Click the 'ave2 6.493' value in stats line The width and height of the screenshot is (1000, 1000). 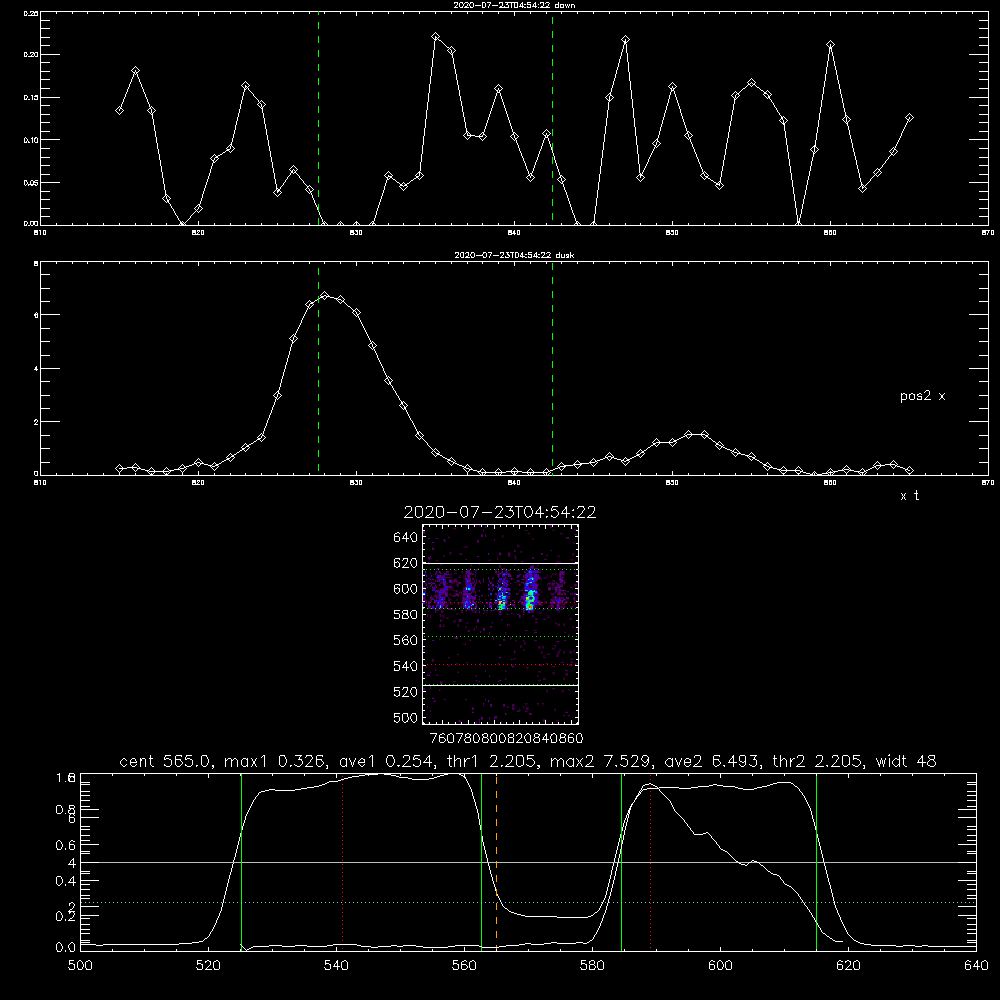click(711, 761)
